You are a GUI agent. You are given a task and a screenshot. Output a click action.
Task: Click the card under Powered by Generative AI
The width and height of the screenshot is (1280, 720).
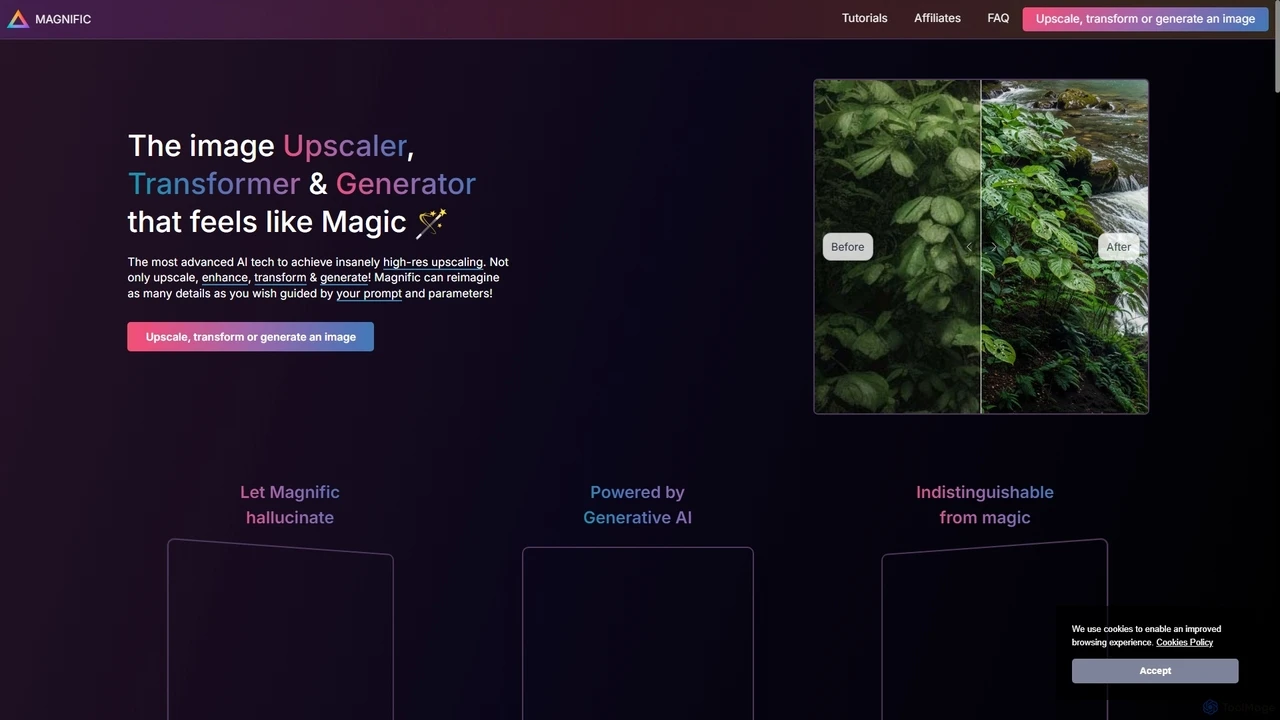click(637, 633)
